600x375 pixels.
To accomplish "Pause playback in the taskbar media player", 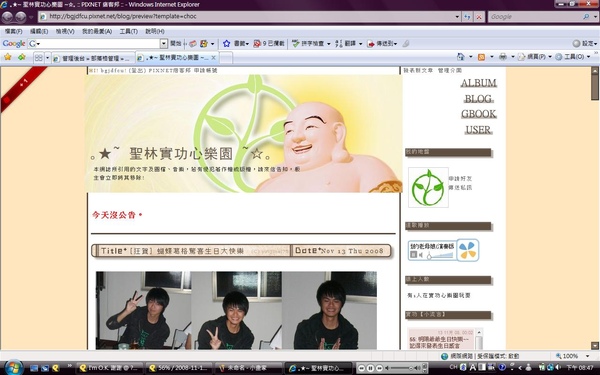I will click(370, 368).
